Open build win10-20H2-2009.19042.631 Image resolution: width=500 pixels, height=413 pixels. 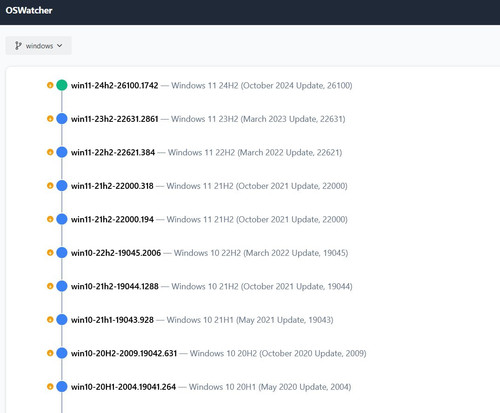124,353
